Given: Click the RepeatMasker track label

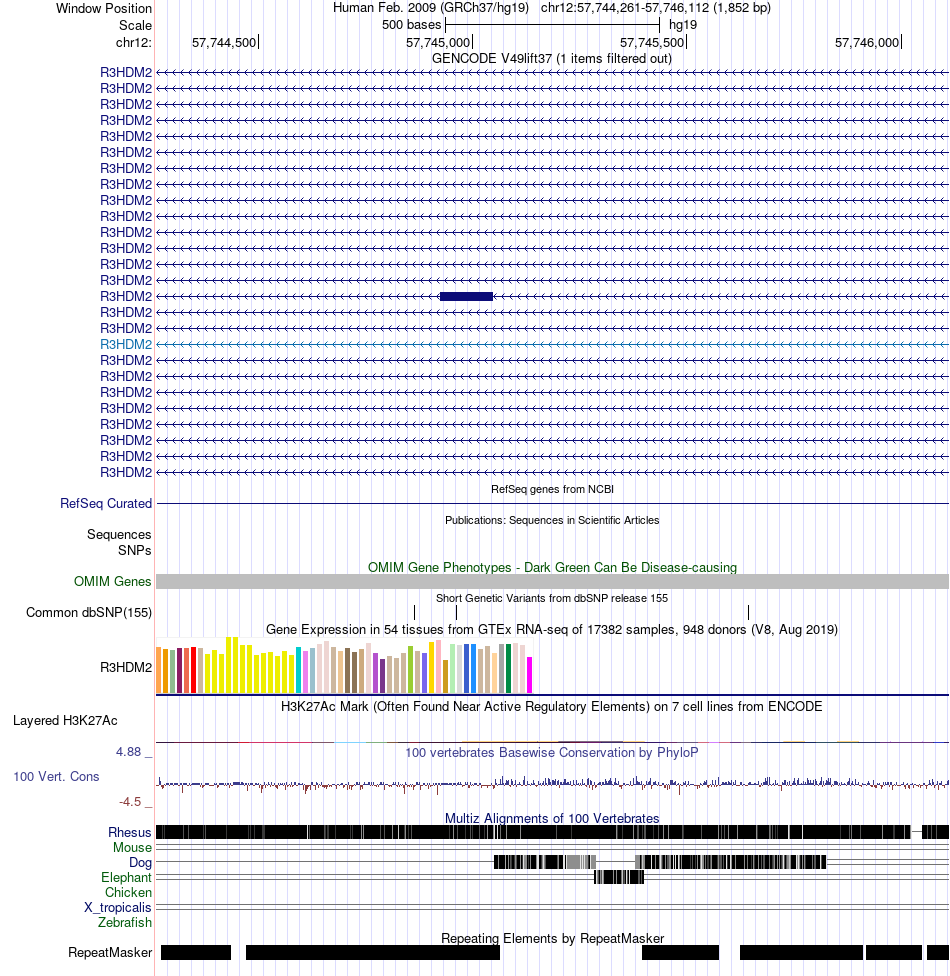Looking at the screenshot, I should tap(110, 953).
